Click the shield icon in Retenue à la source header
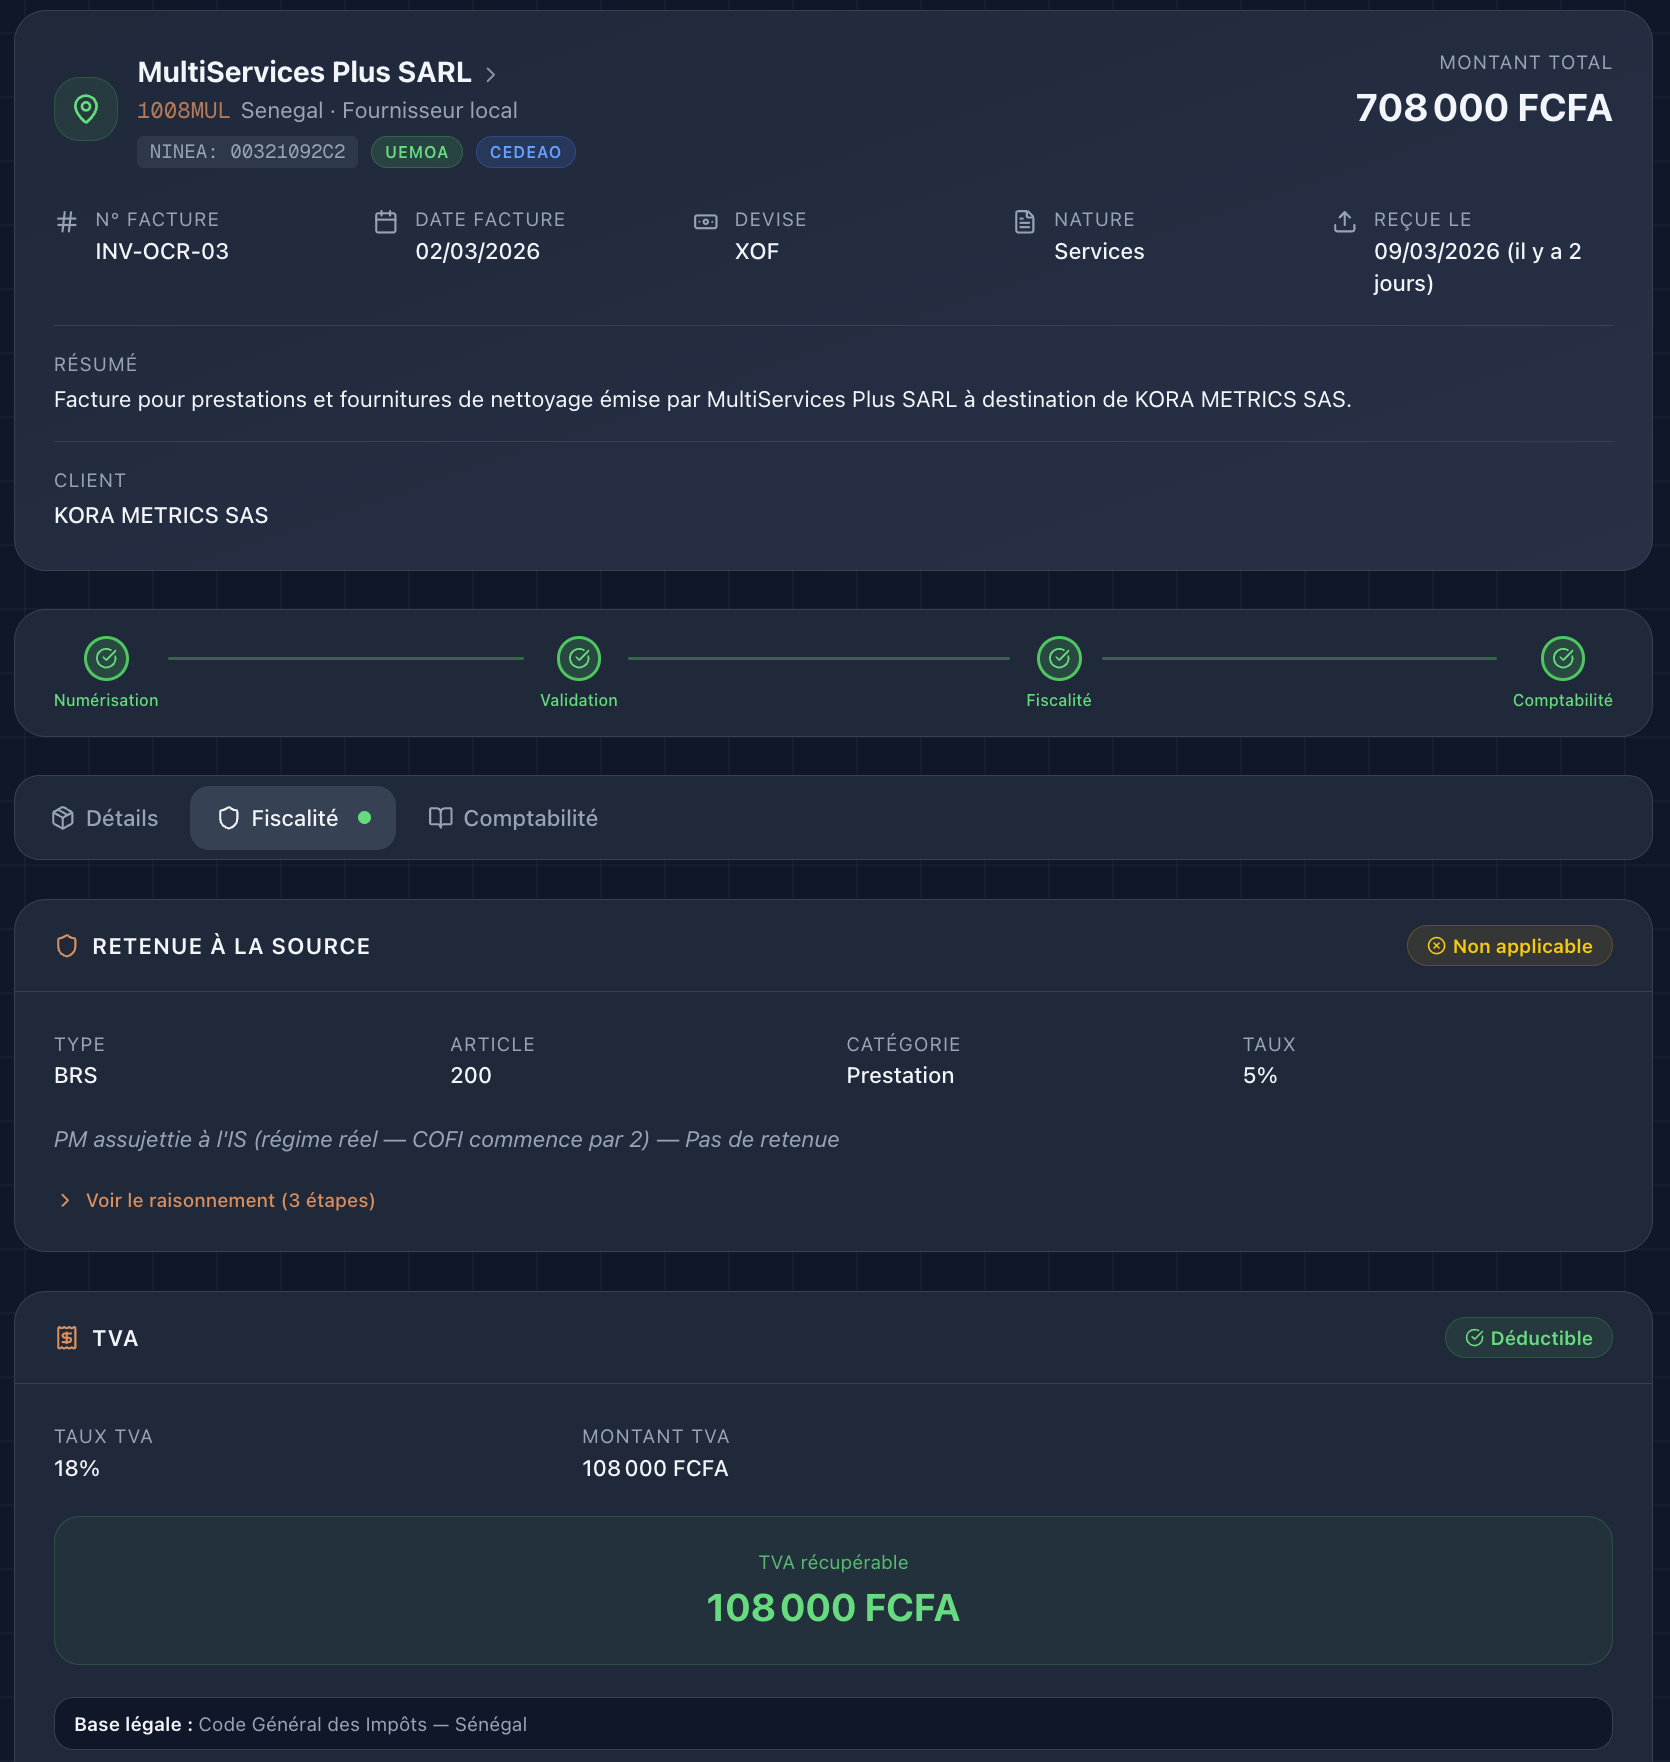1670x1762 pixels. click(66, 945)
